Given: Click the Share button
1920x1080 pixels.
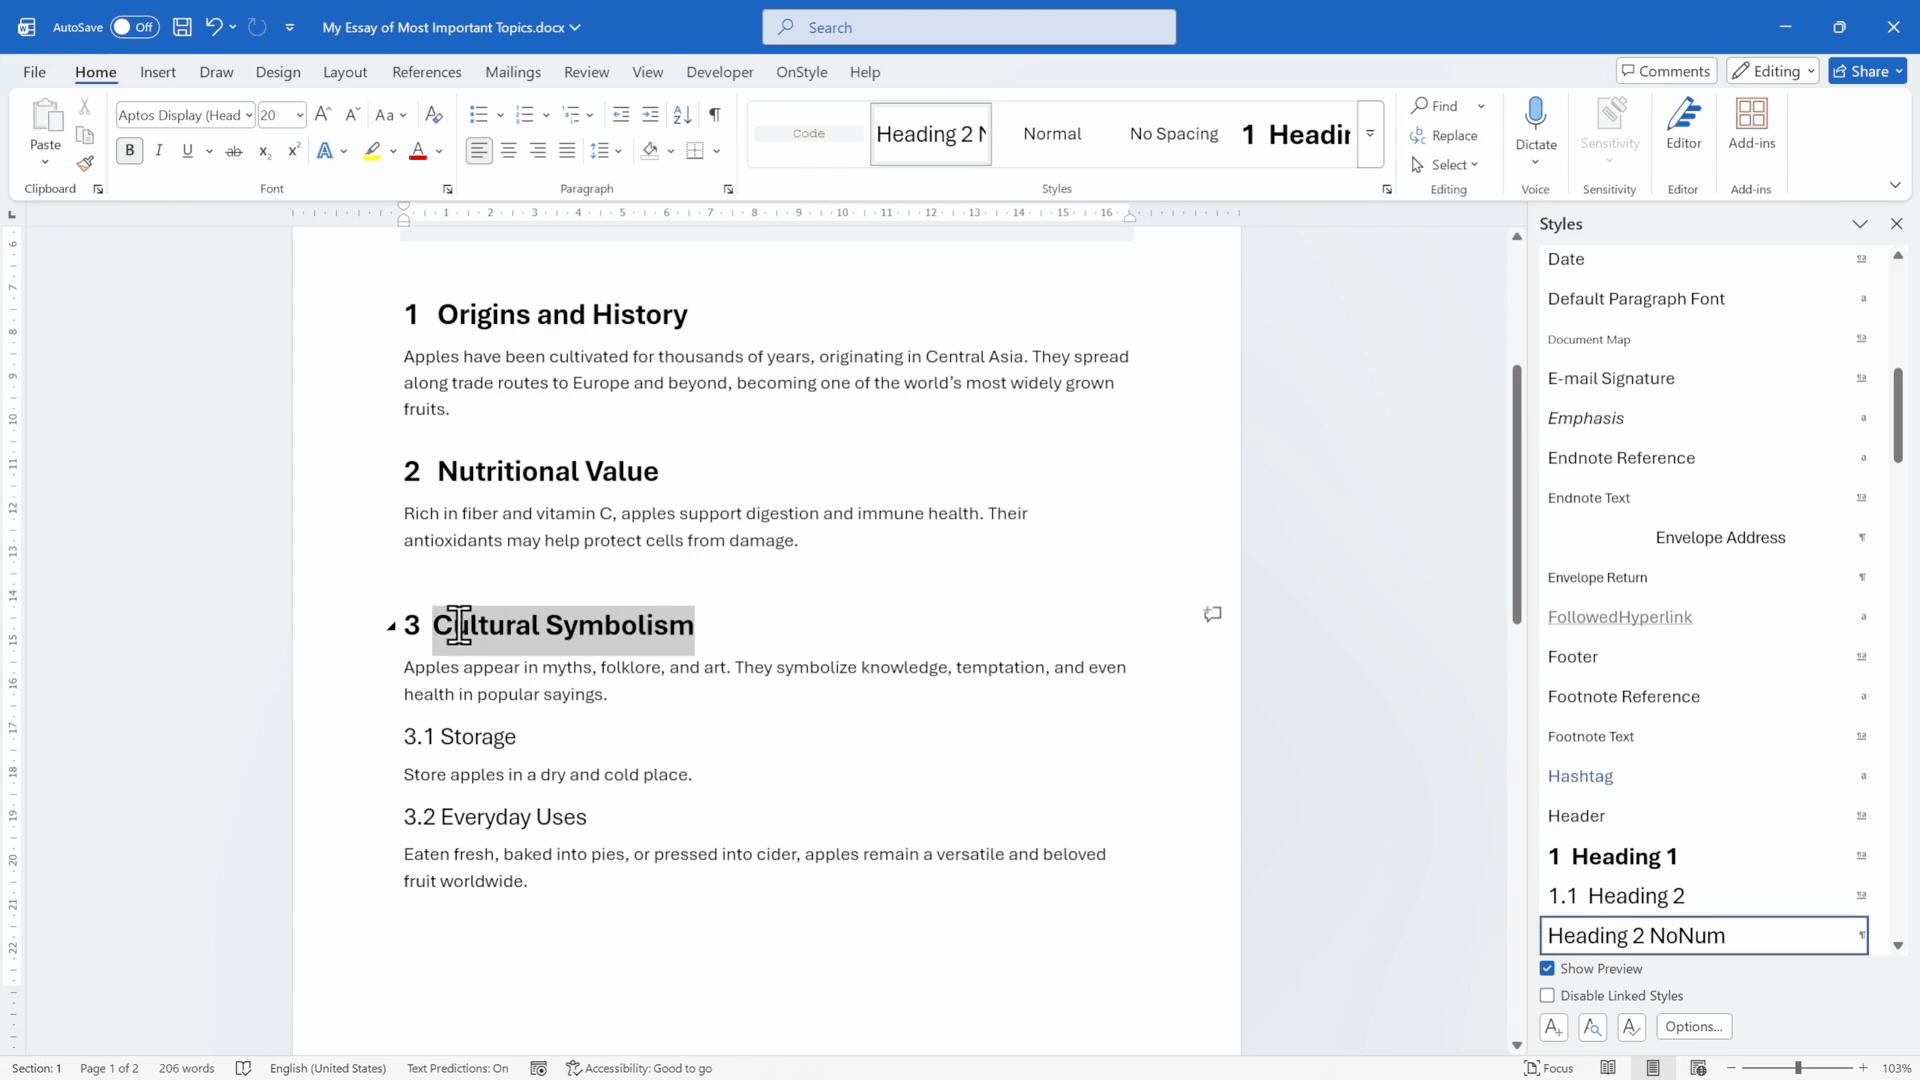Looking at the screenshot, I should (1867, 71).
